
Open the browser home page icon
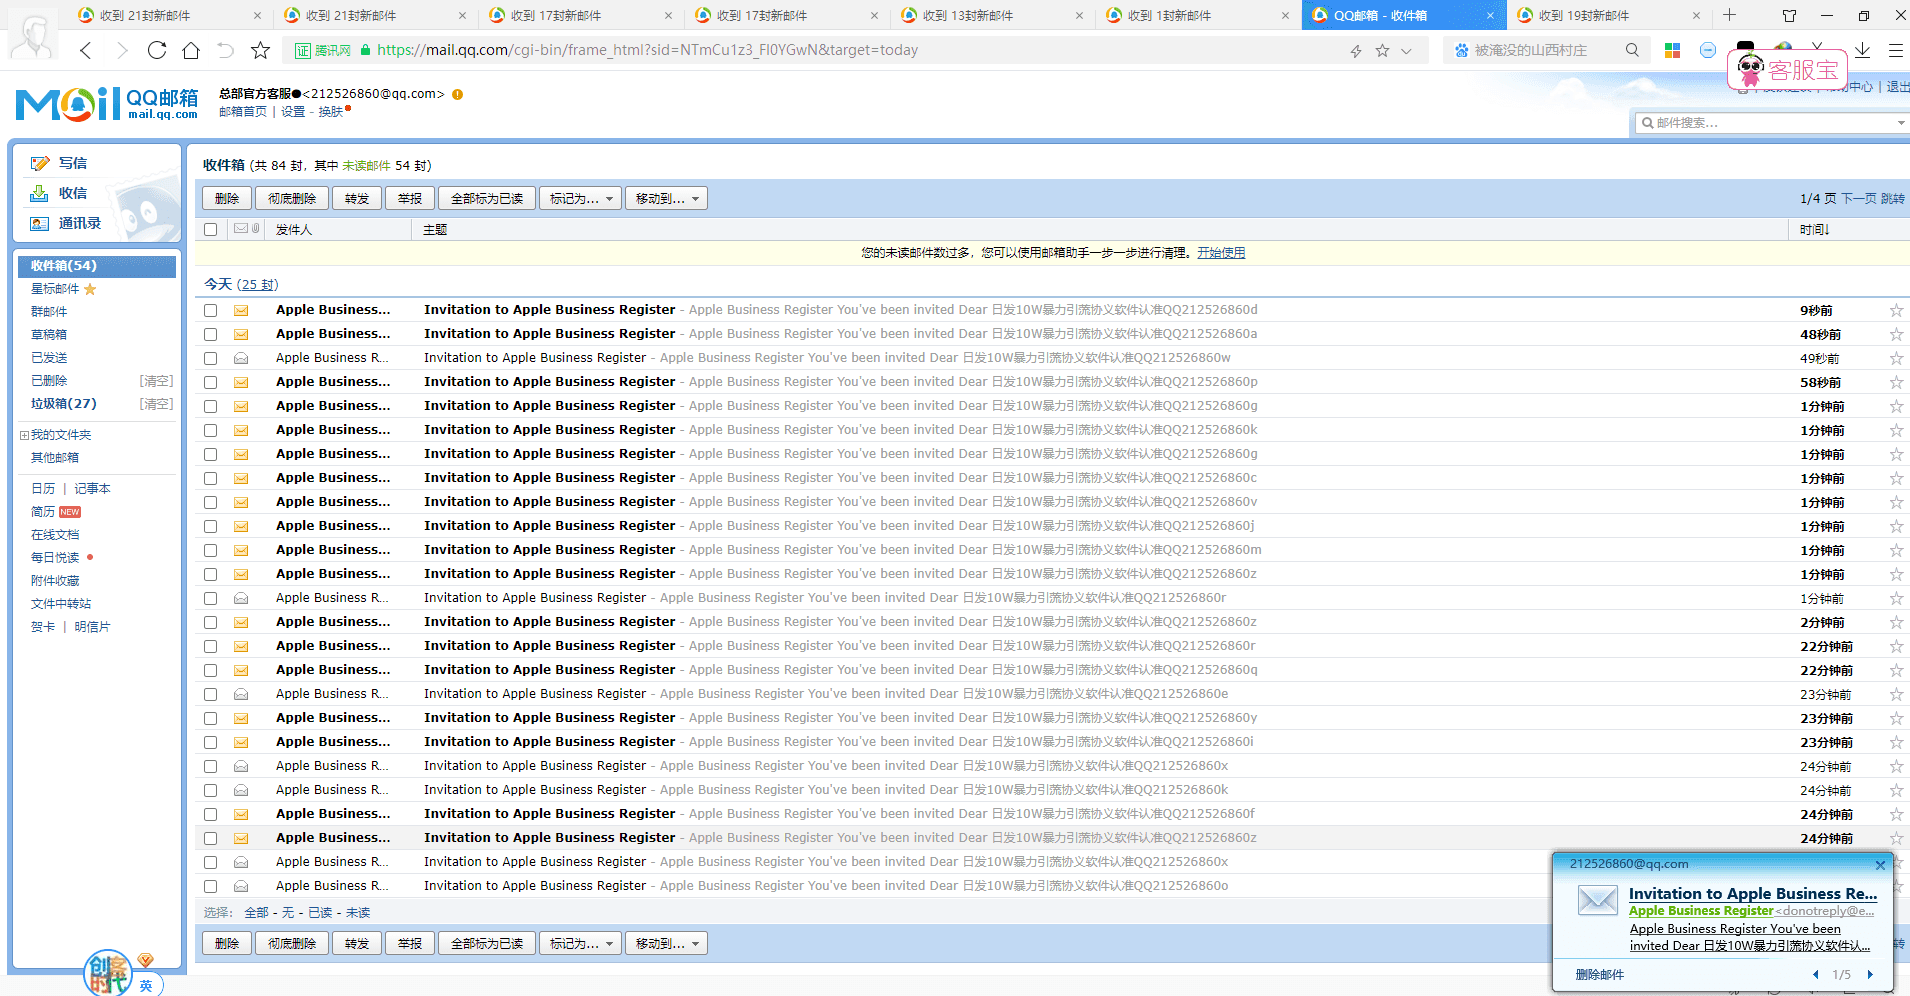[x=191, y=50]
